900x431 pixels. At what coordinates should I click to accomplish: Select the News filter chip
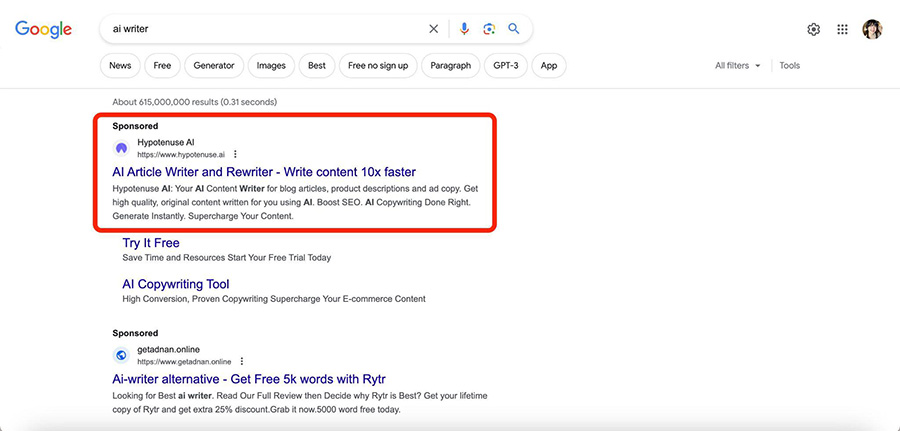(x=120, y=65)
